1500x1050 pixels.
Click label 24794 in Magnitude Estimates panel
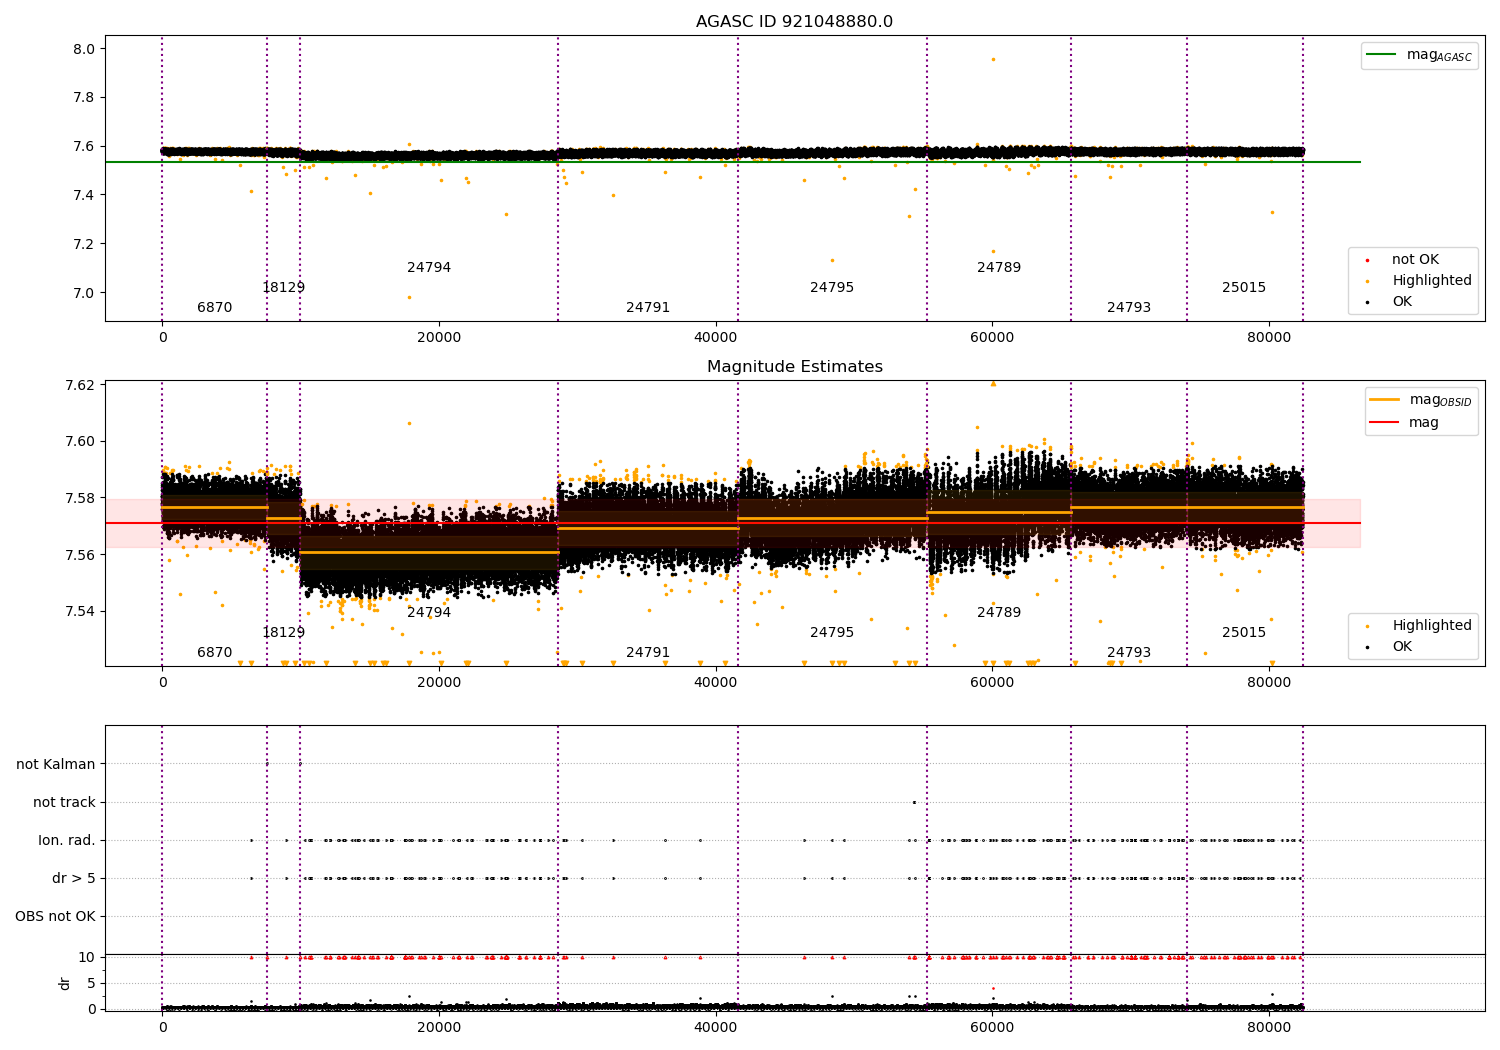click(429, 613)
